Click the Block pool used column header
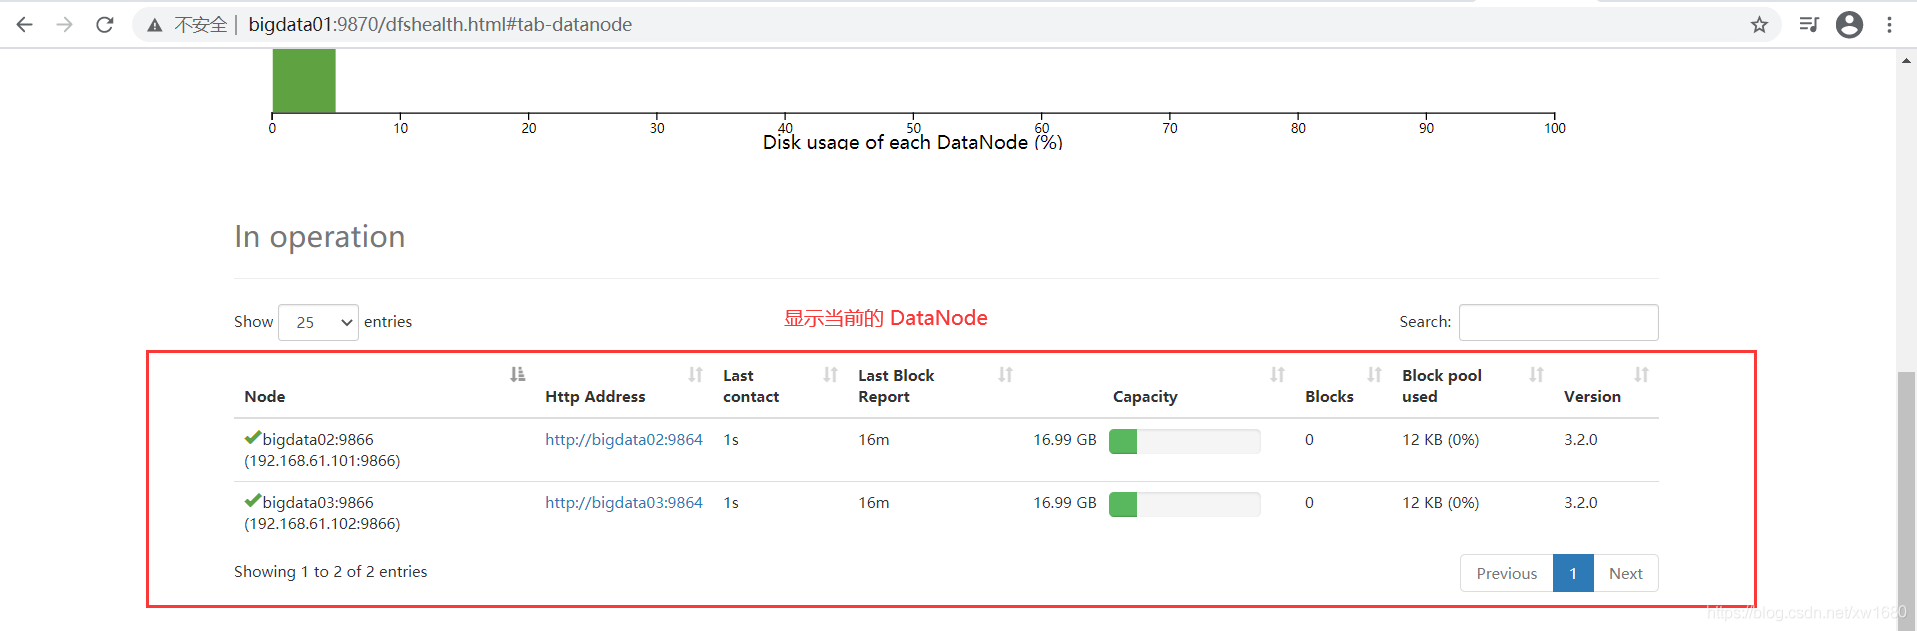The height and width of the screenshot is (631, 1917). (x=1442, y=386)
